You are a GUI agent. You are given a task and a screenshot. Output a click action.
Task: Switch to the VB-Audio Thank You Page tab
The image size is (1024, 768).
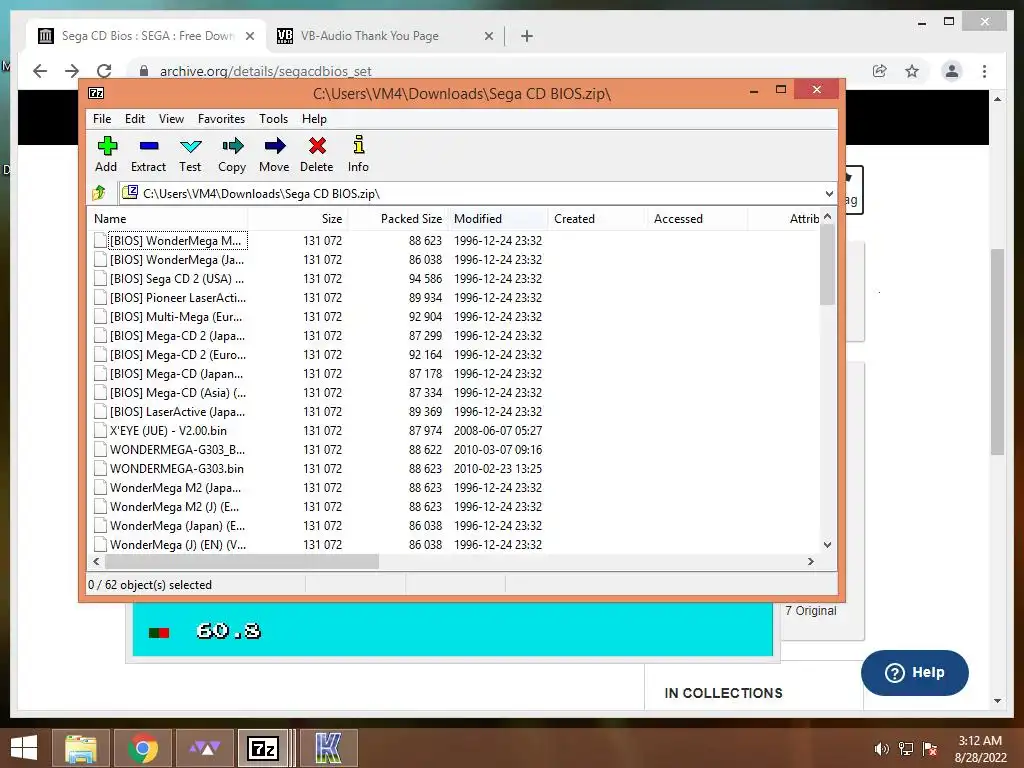point(386,36)
